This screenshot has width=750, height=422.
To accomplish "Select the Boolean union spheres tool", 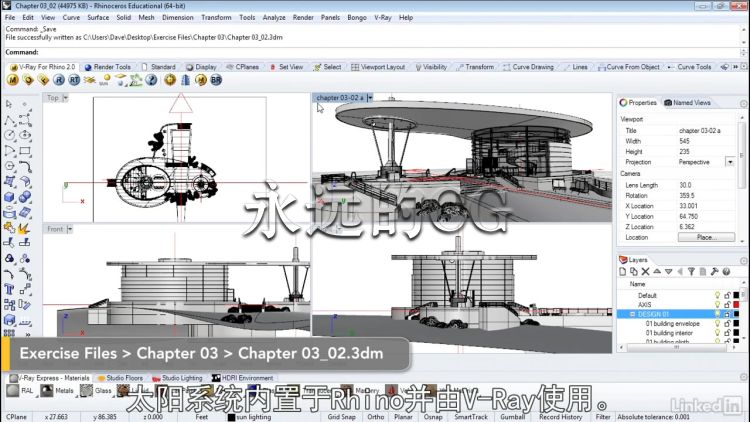I will [25, 197].
